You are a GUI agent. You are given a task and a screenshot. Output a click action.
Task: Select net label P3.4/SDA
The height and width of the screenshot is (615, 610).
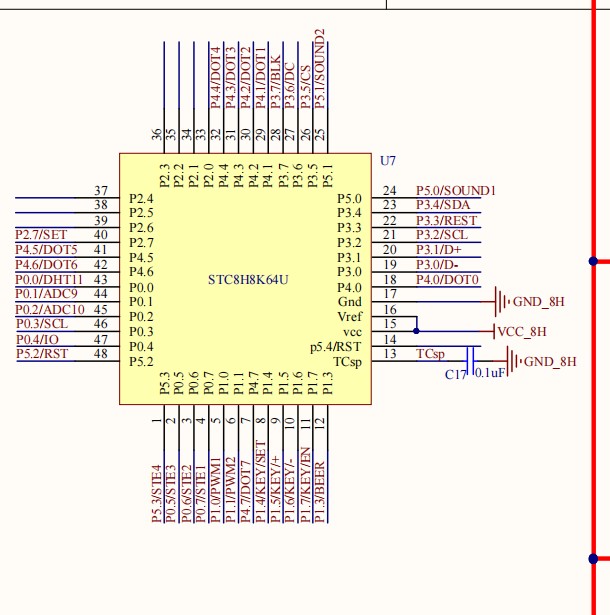point(443,205)
